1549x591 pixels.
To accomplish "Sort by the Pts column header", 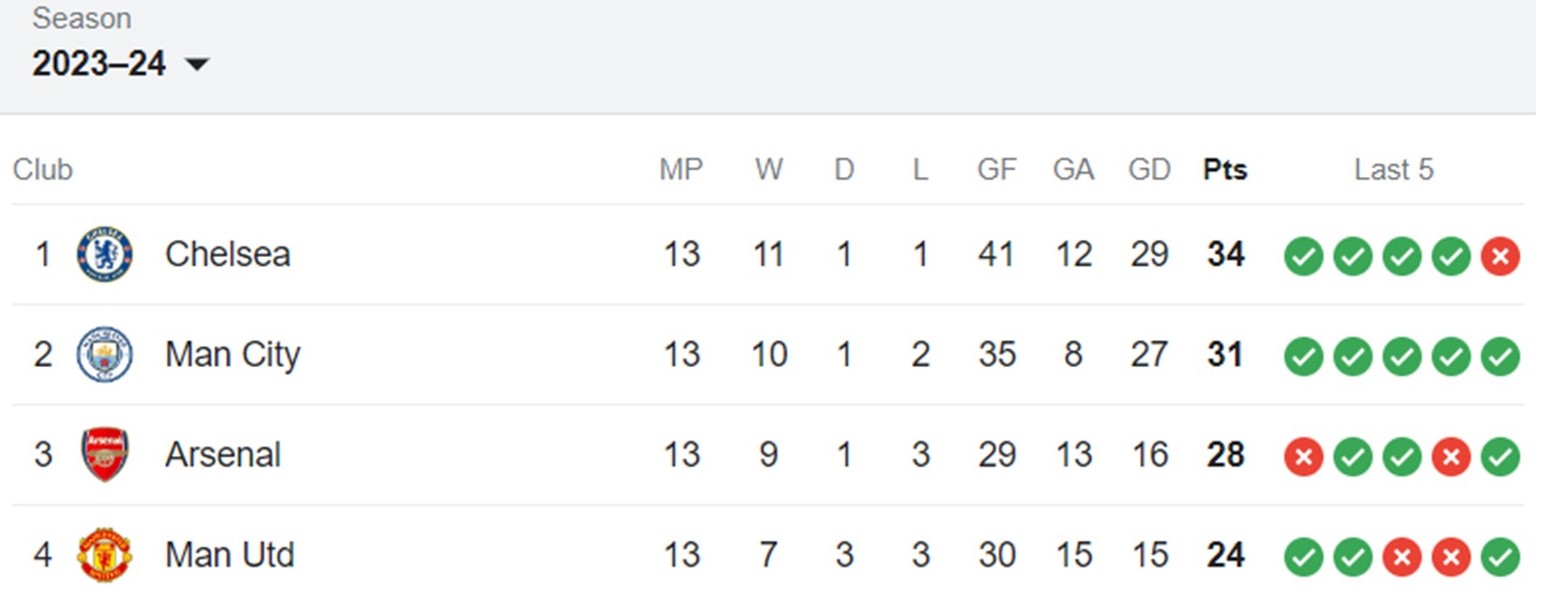I will click(x=1225, y=170).
